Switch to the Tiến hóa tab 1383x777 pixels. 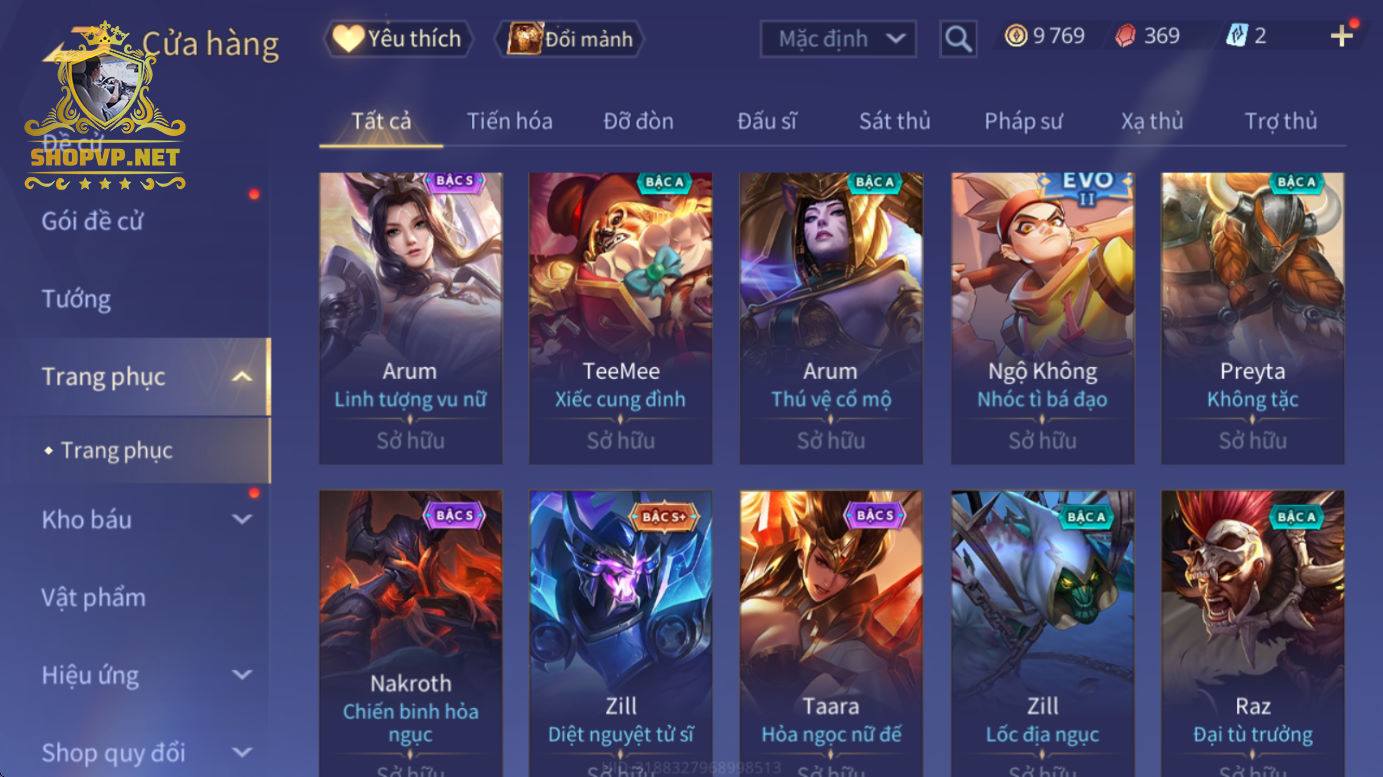(509, 121)
